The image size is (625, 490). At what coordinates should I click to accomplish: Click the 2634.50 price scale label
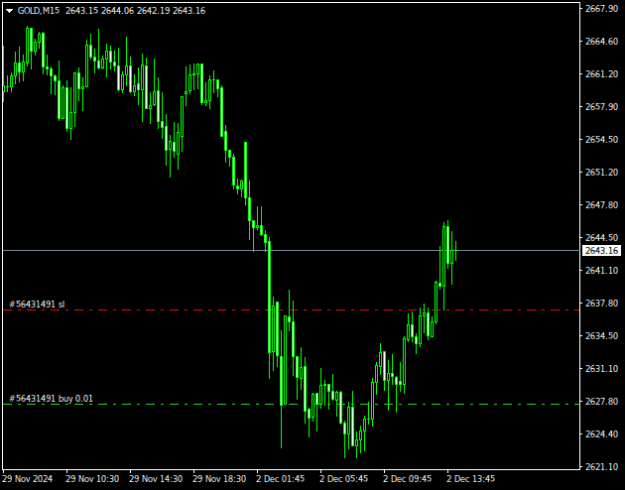pyautogui.click(x=601, y=336)
